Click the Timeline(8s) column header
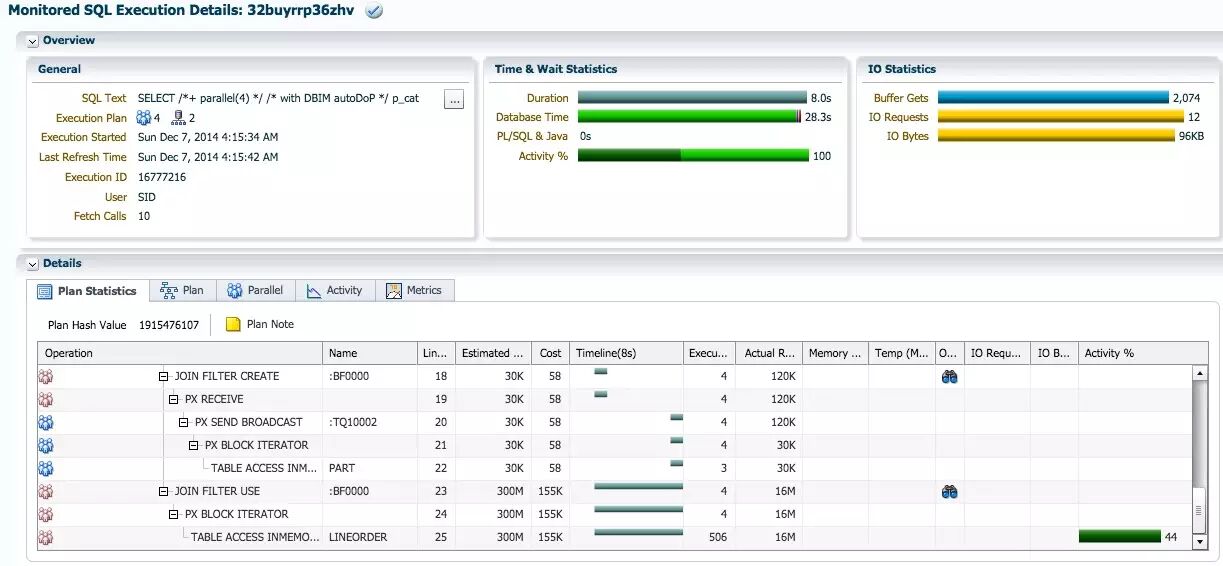Viewport: 1223px width, 566px height. click(x=627, y=353)
